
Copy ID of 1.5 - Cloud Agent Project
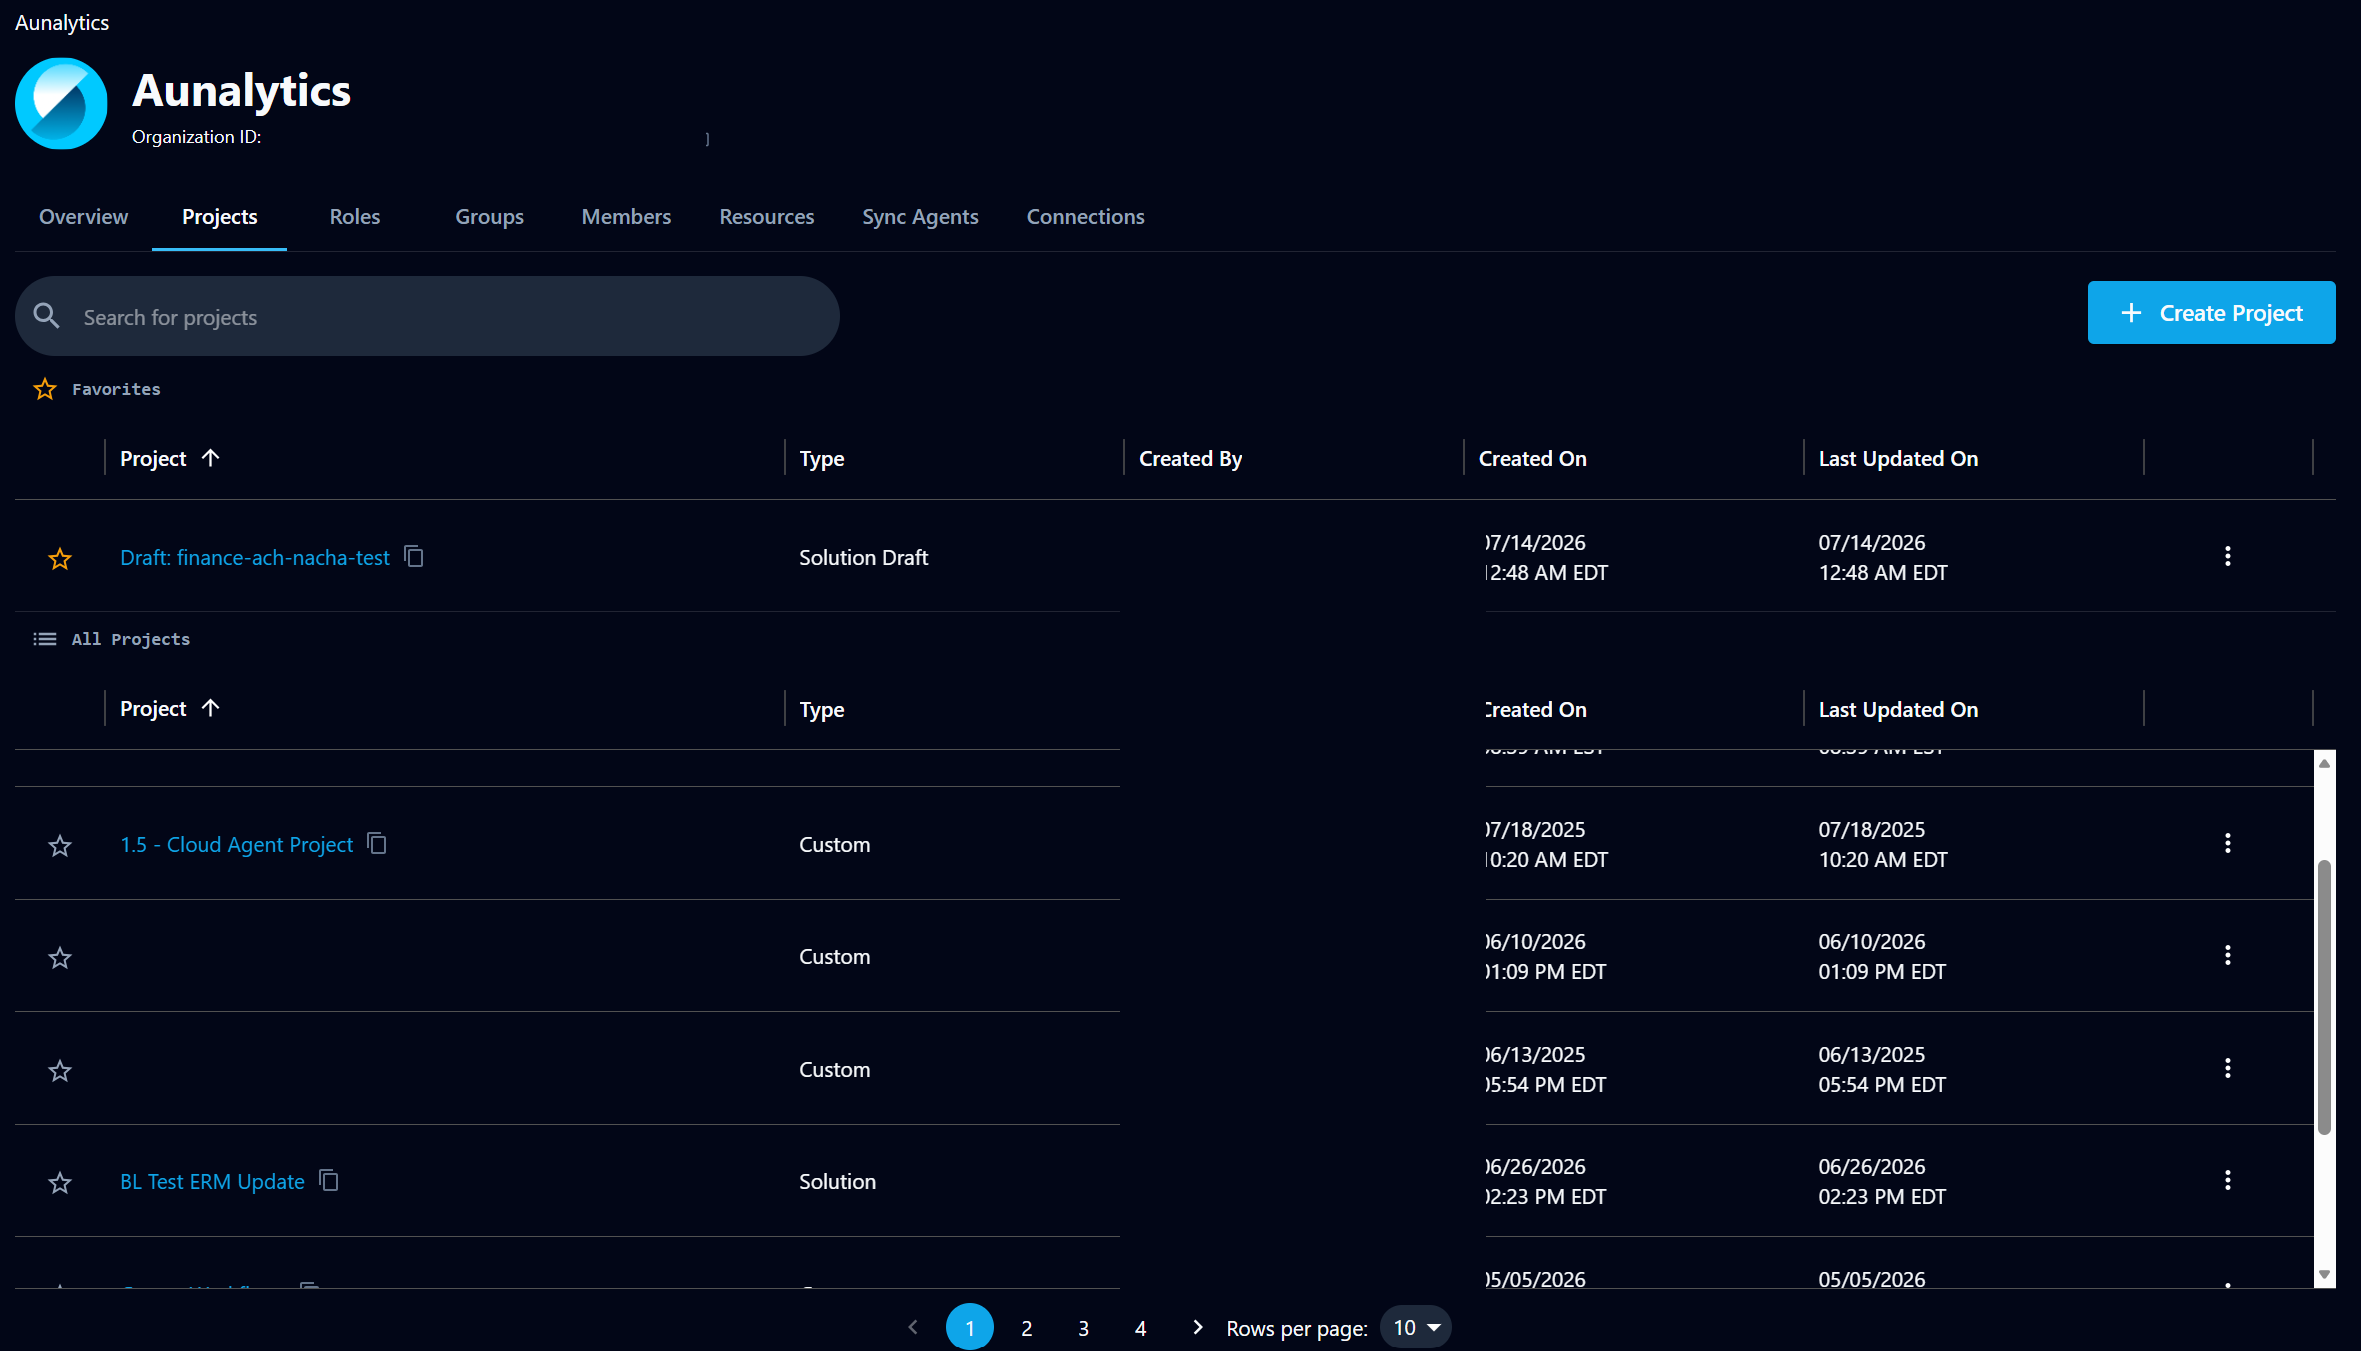(x=377, y=843)
